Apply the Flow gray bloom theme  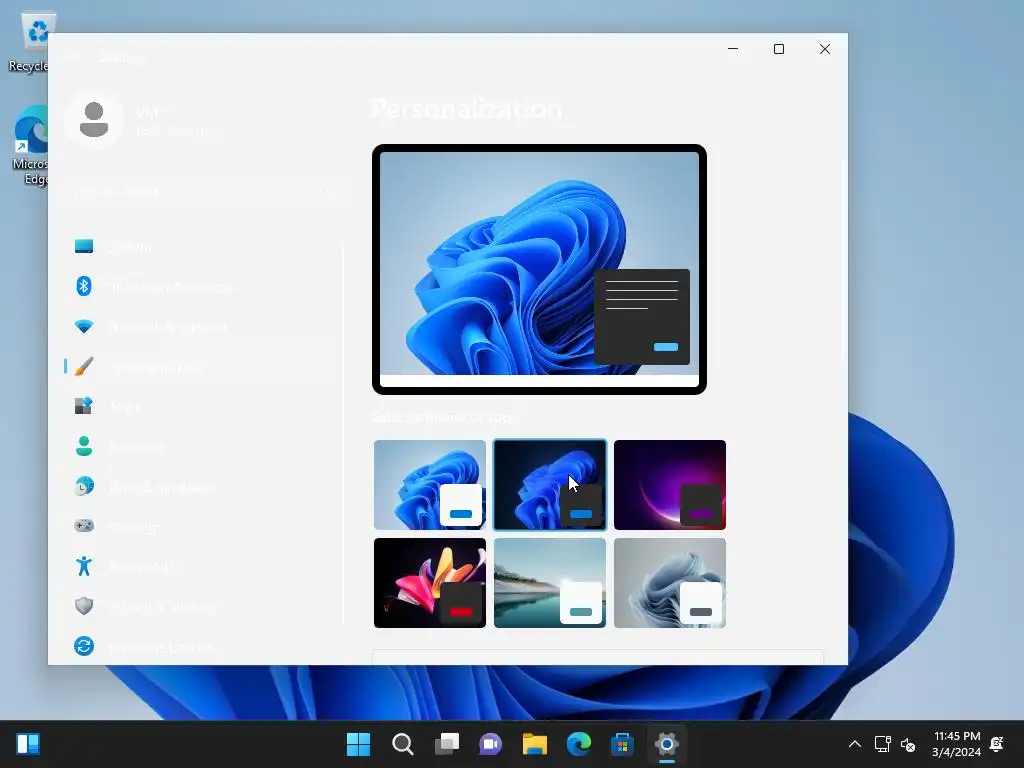[670, 583]
